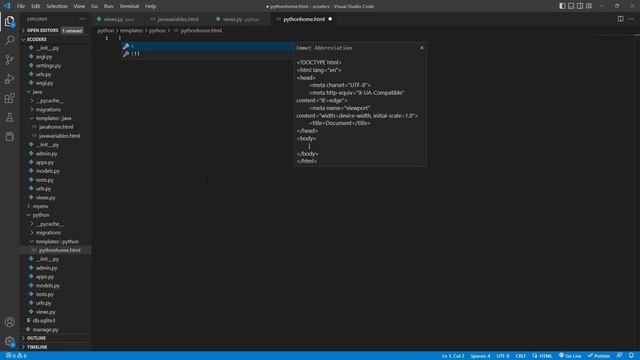Collapse the templates\python folder

click(55, 242)
